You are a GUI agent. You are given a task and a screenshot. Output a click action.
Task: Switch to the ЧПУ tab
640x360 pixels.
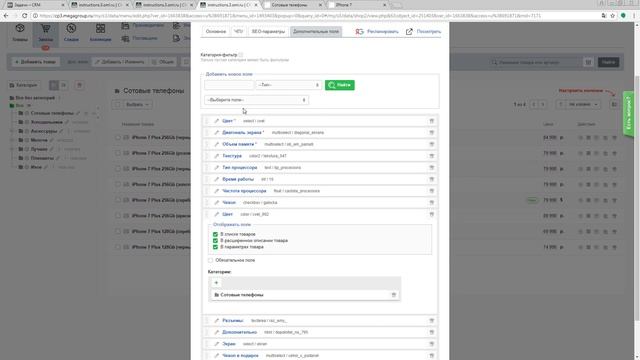tap(238, 31)
